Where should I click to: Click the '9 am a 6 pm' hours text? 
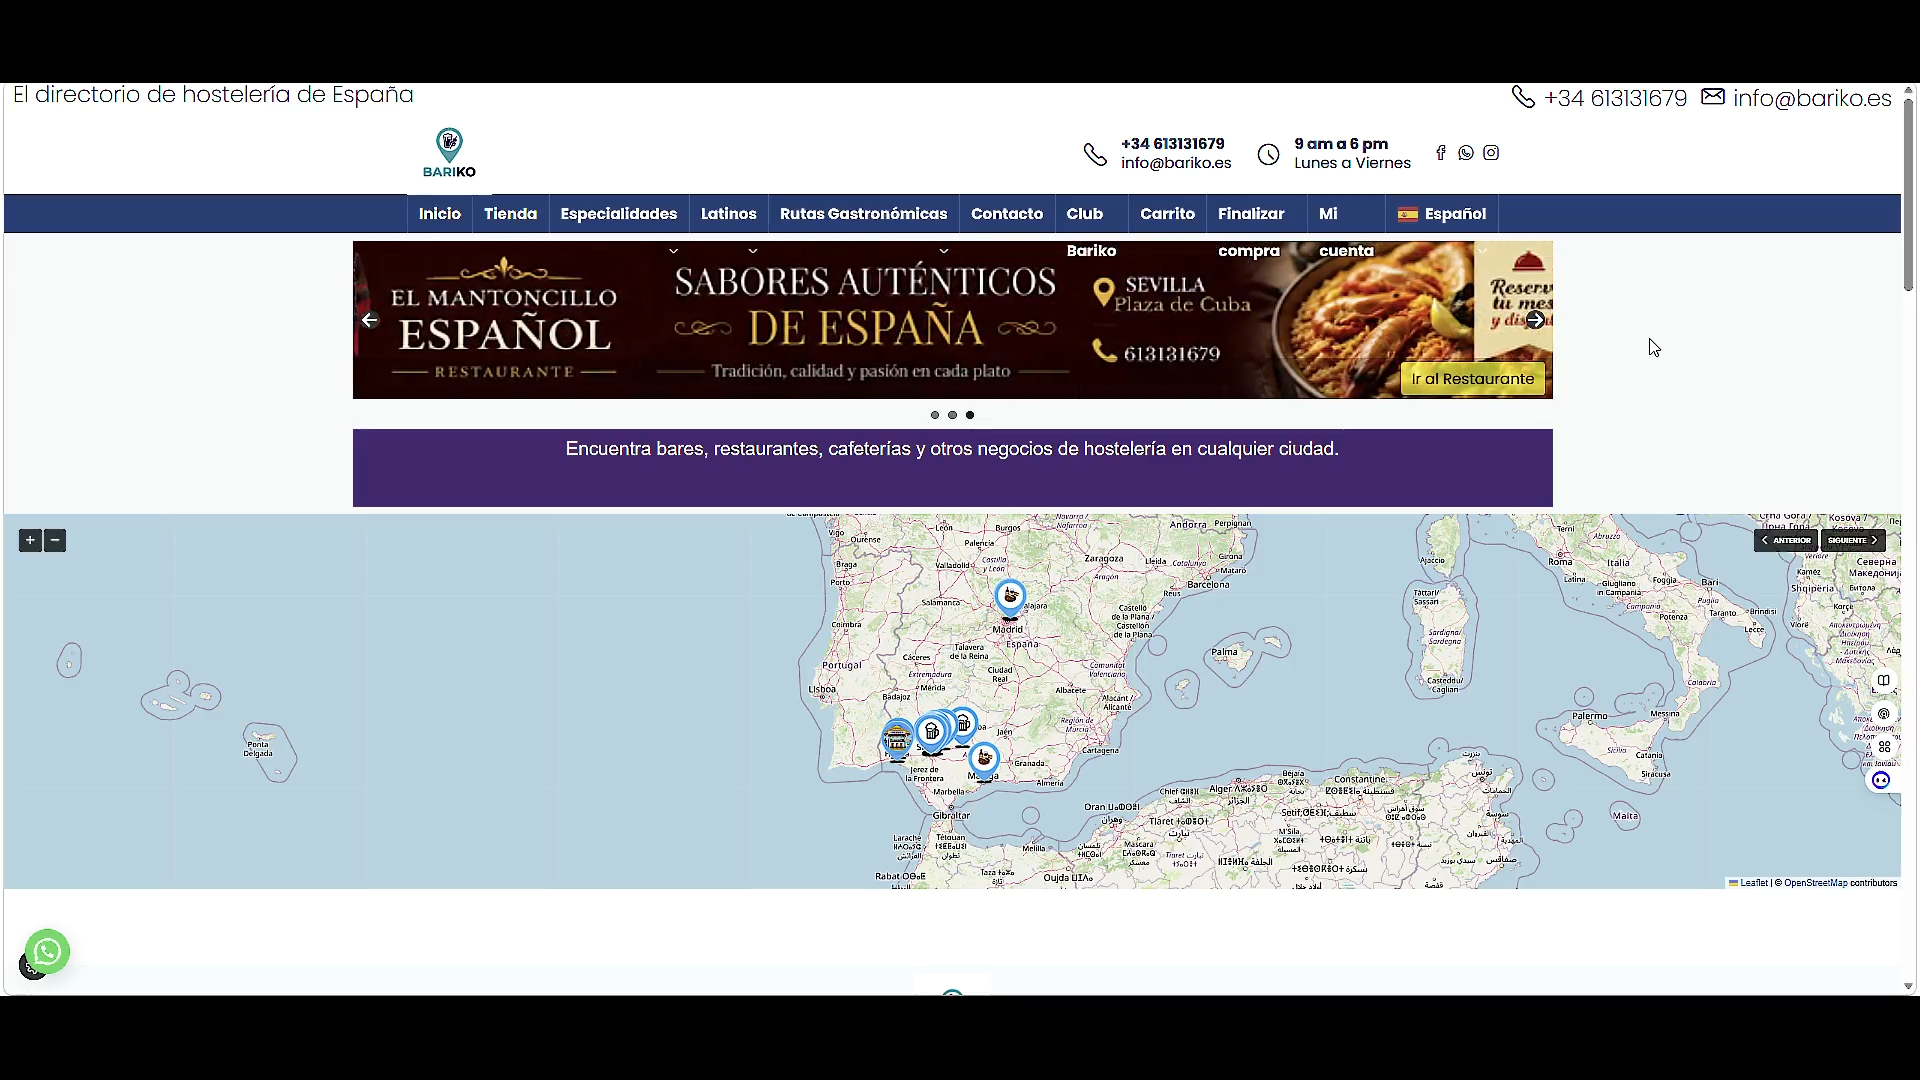1341,144
